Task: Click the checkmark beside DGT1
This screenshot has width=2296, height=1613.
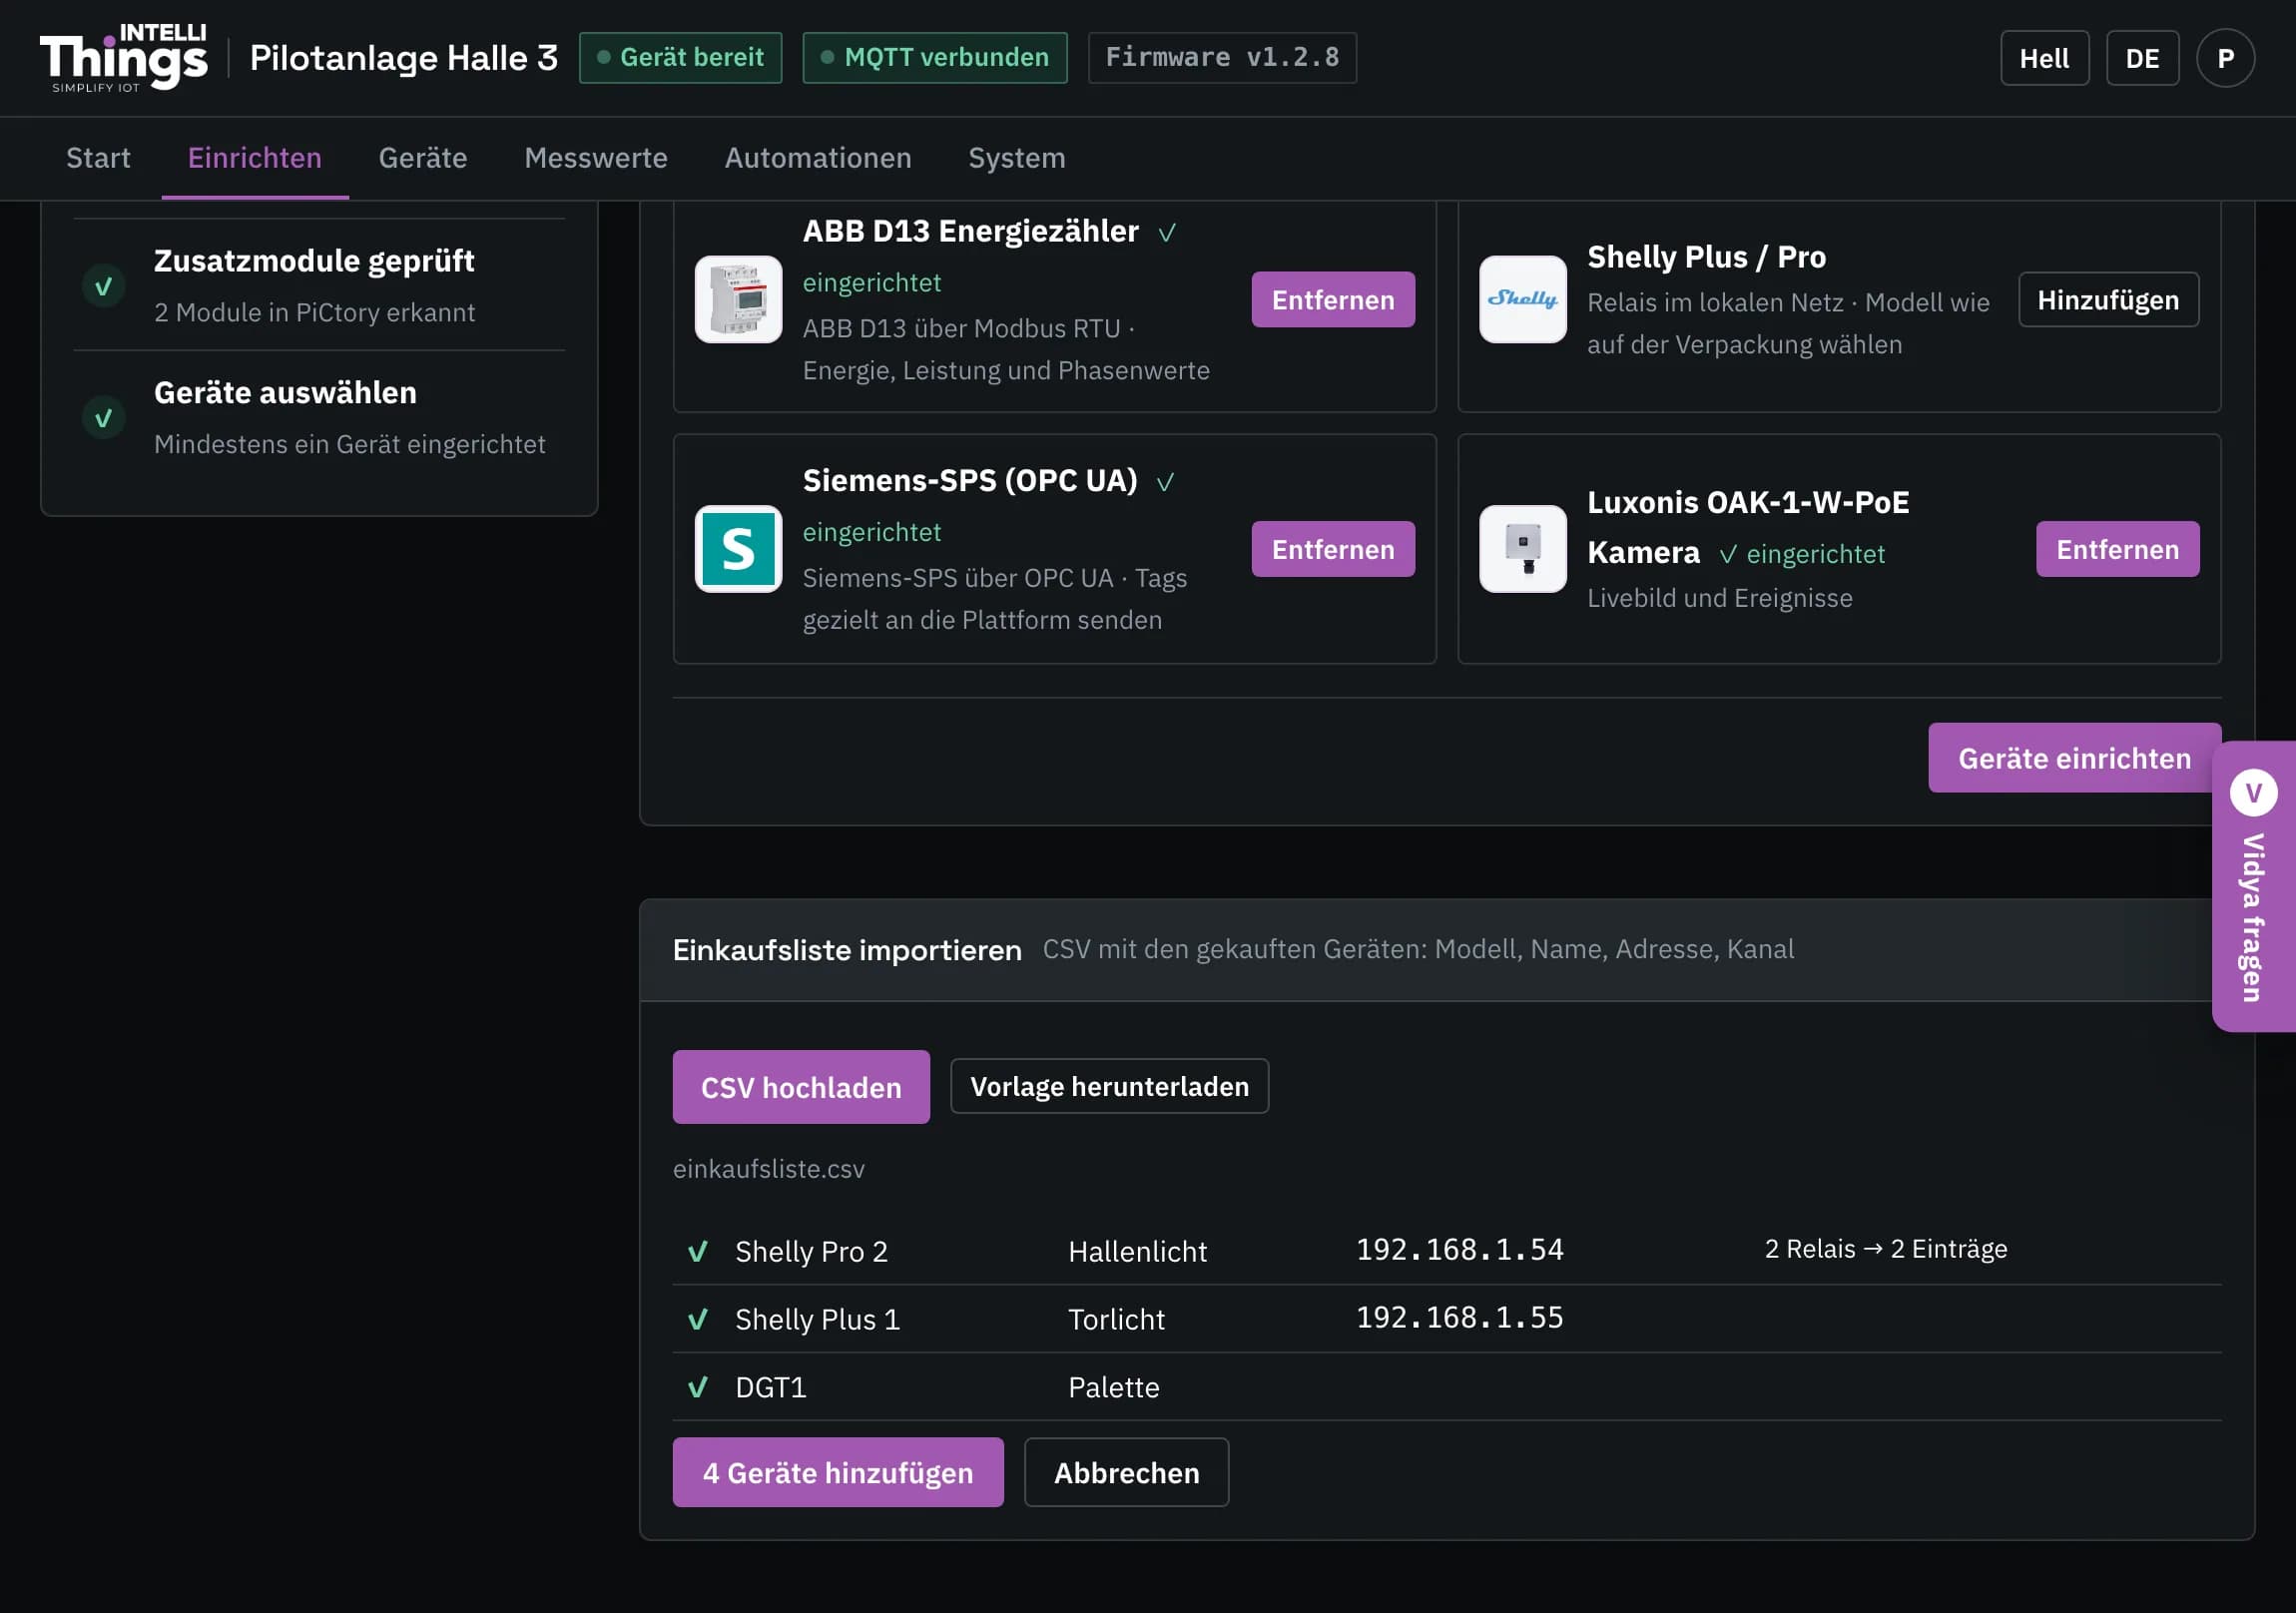Action: pos(698,1387)
